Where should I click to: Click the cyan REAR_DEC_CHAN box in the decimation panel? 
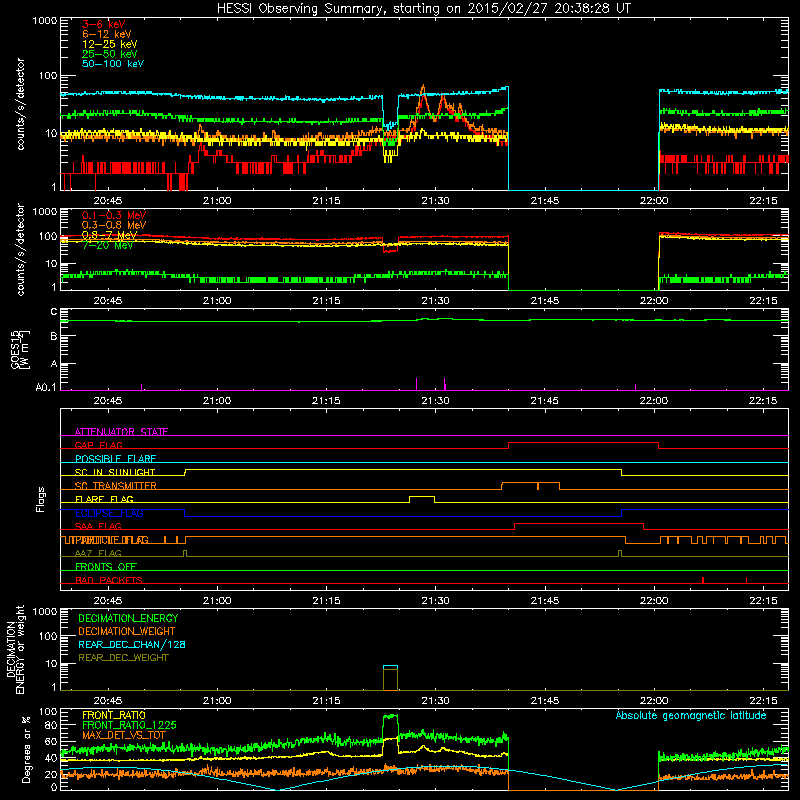coord(390,667)
